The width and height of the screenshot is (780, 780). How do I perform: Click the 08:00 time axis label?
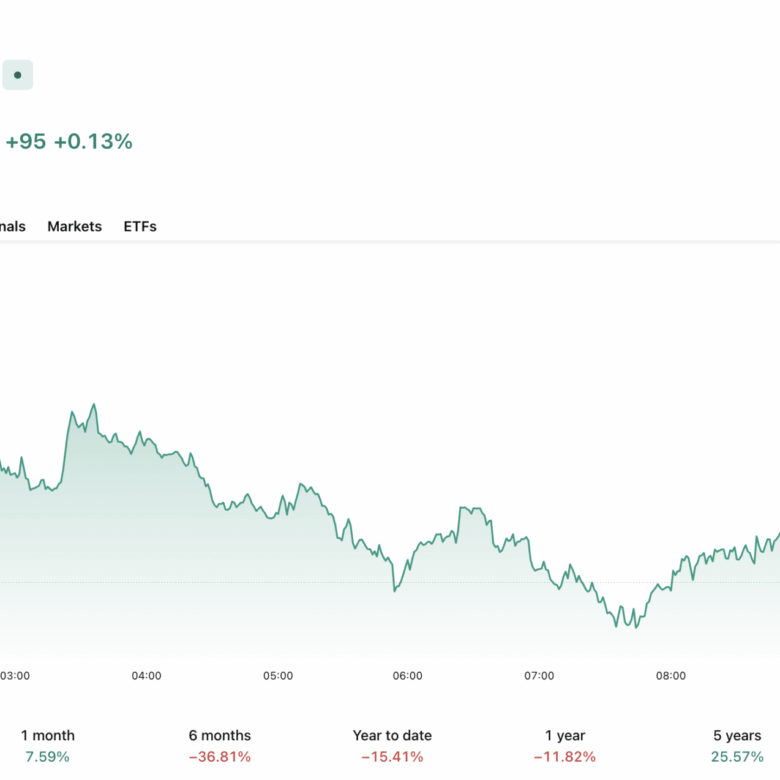click(x=670, y=676)
